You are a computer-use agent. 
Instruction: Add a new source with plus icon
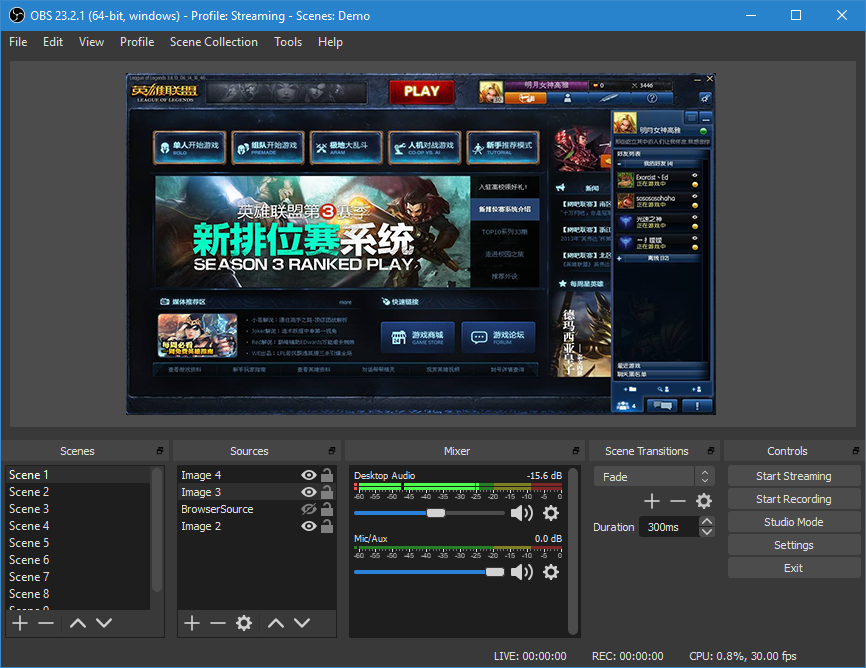192,623
